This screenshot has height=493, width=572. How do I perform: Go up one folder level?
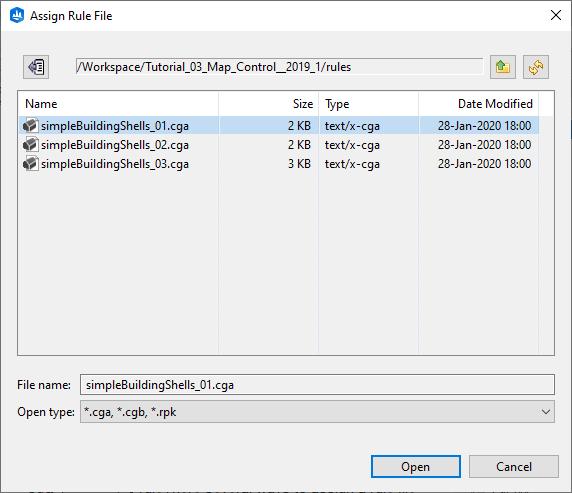click(503, 67)
